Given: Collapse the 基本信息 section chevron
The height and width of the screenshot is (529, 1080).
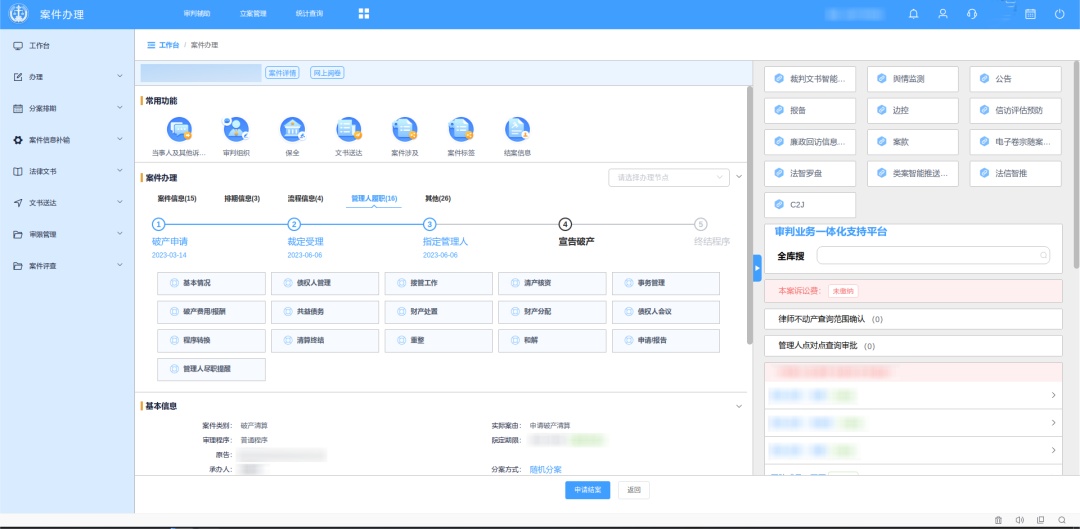Looking at the screenshot, I should coord(739,406).
